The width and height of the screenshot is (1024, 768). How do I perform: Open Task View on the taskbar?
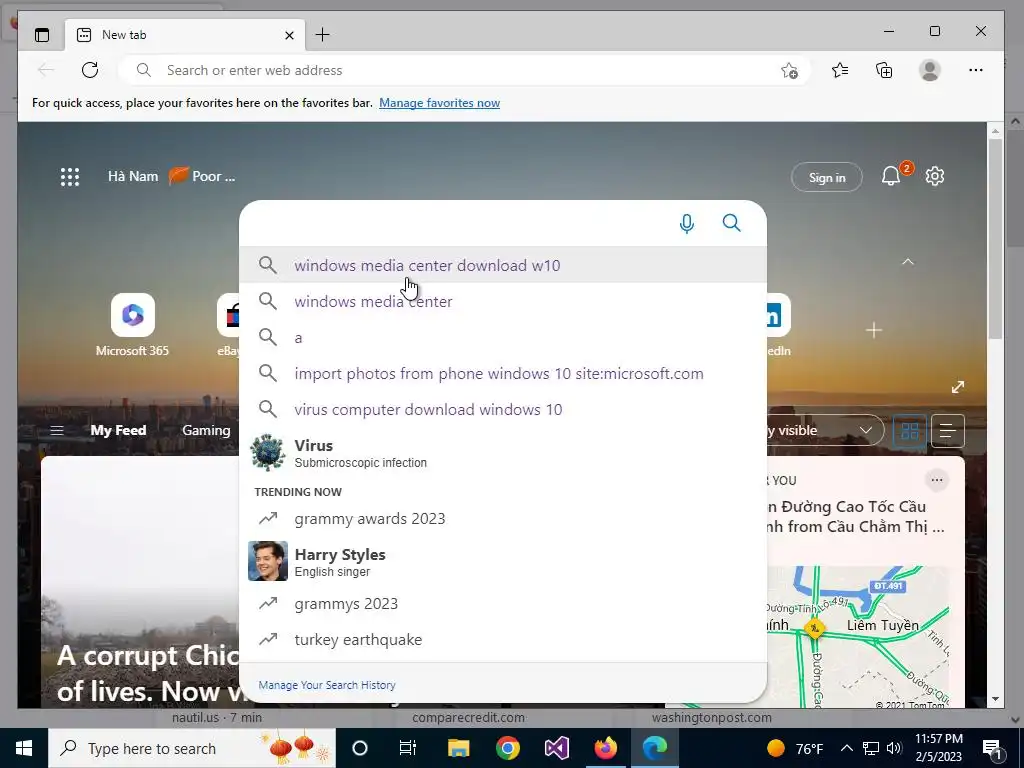408,748
